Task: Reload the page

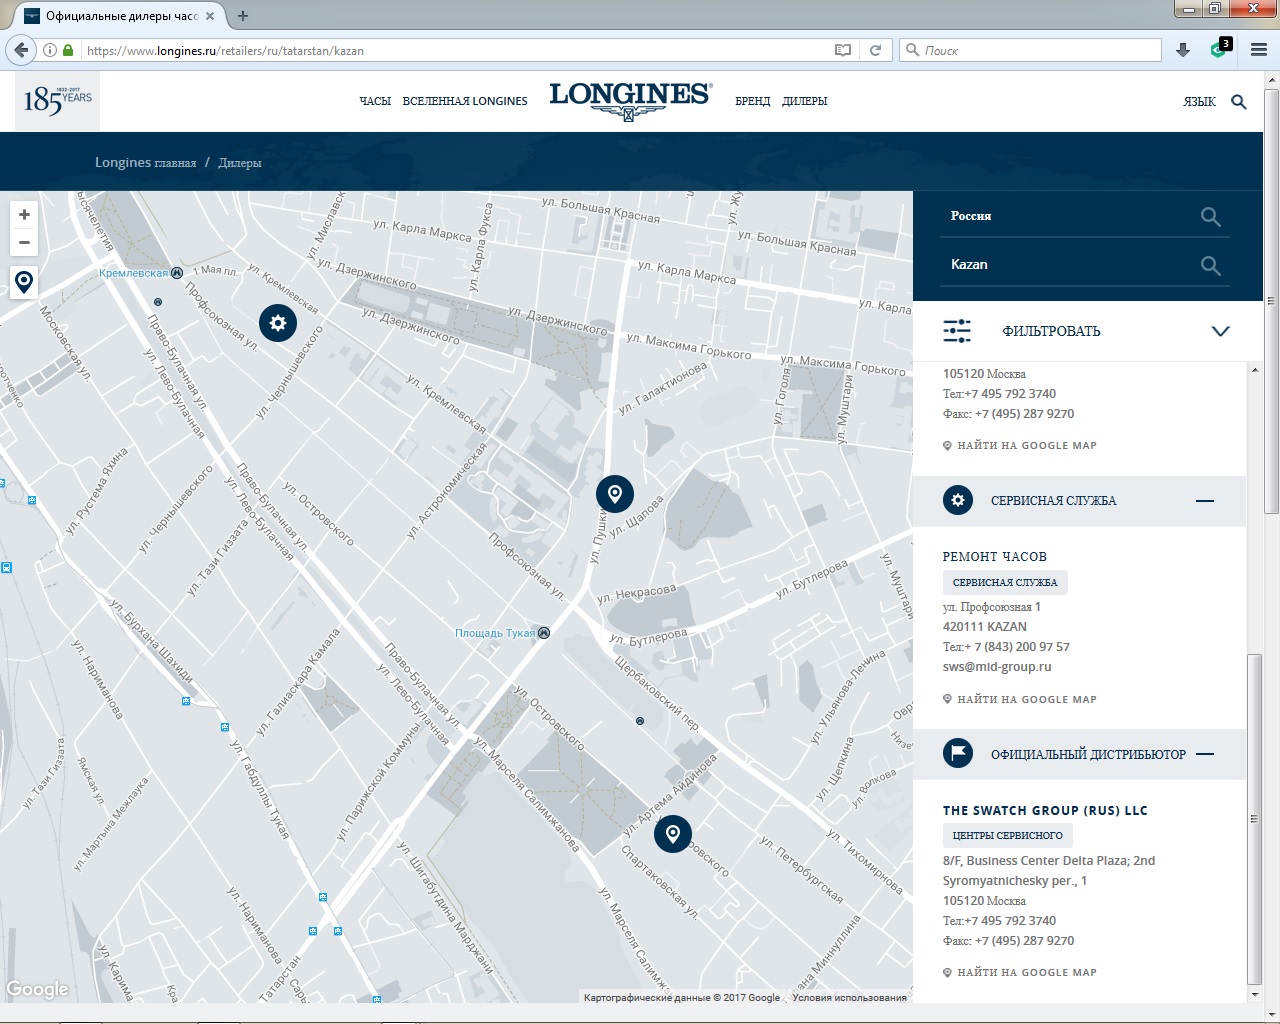Action: click(x=875, y=50)
